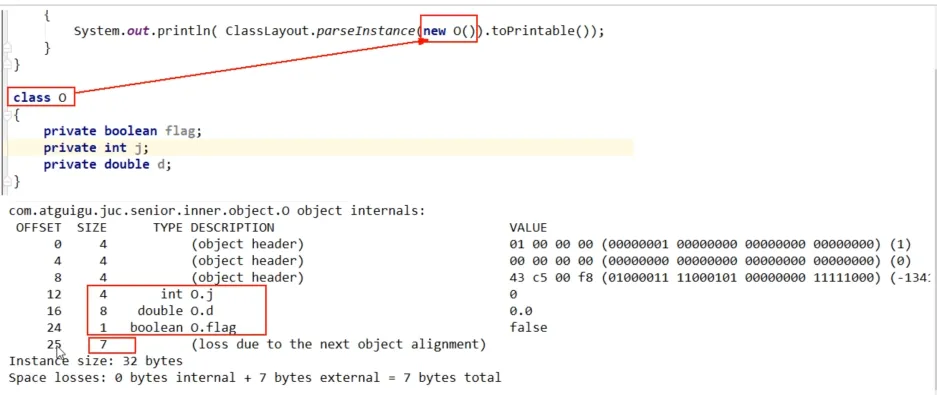Screen dimensions: 937x395
Task: Click the 'boolean O.flag' field entry
Action: point(183,327)
